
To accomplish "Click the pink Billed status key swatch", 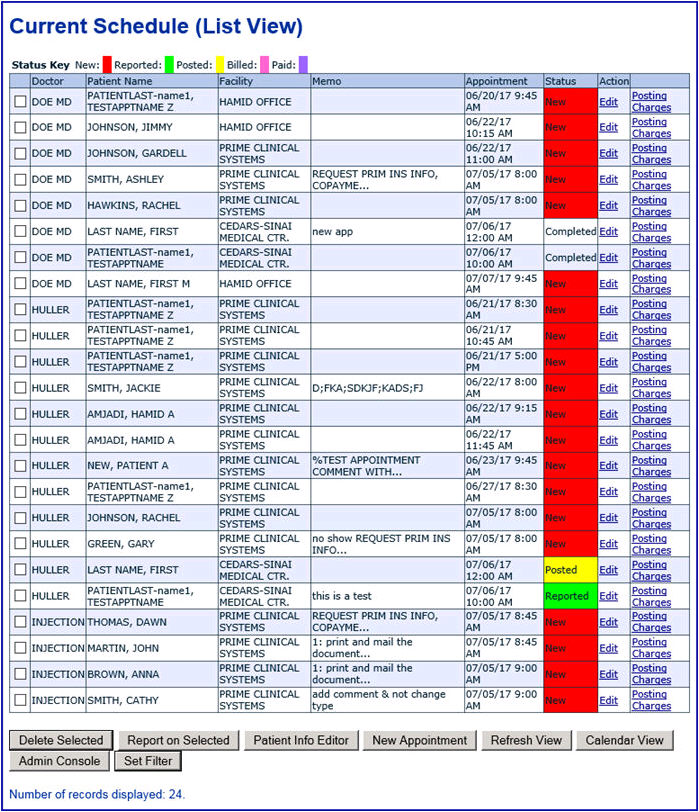I will (x=265, y=65).
